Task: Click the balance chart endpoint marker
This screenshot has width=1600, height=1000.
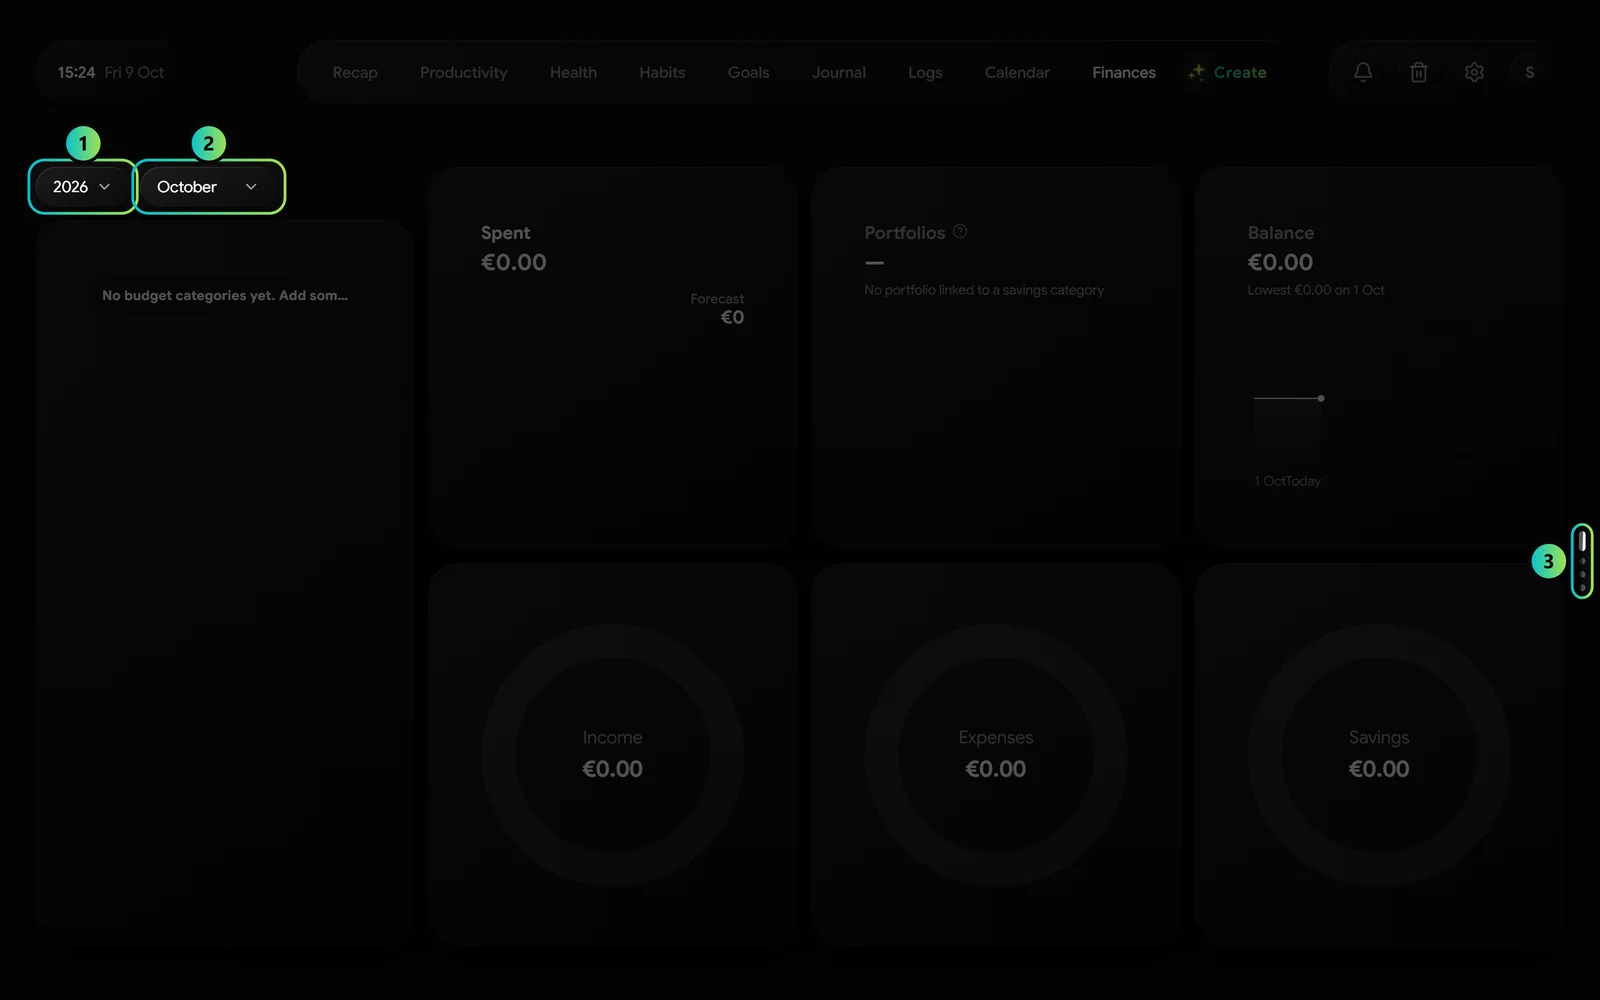Action: click(1321, 398)
